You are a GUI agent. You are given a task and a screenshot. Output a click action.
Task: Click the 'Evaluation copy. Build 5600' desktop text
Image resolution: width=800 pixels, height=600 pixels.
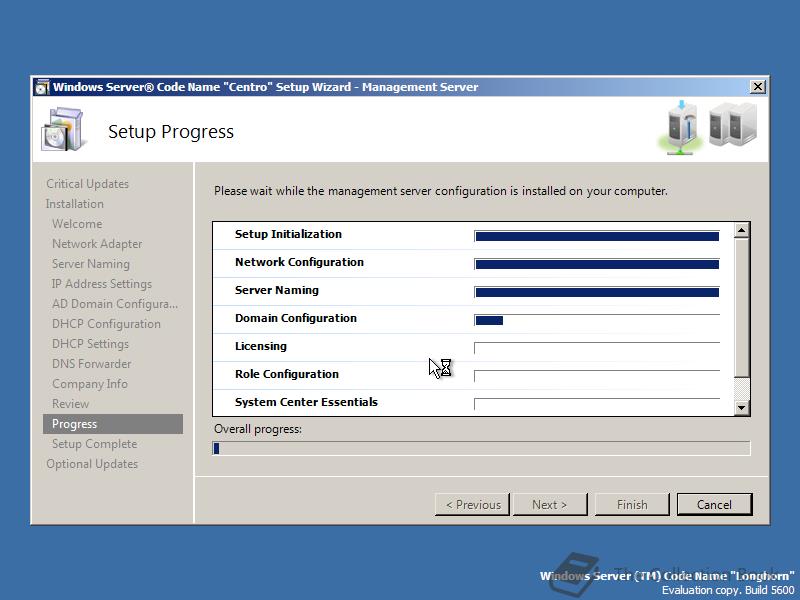pyautogui.click(x=728, y=590)
